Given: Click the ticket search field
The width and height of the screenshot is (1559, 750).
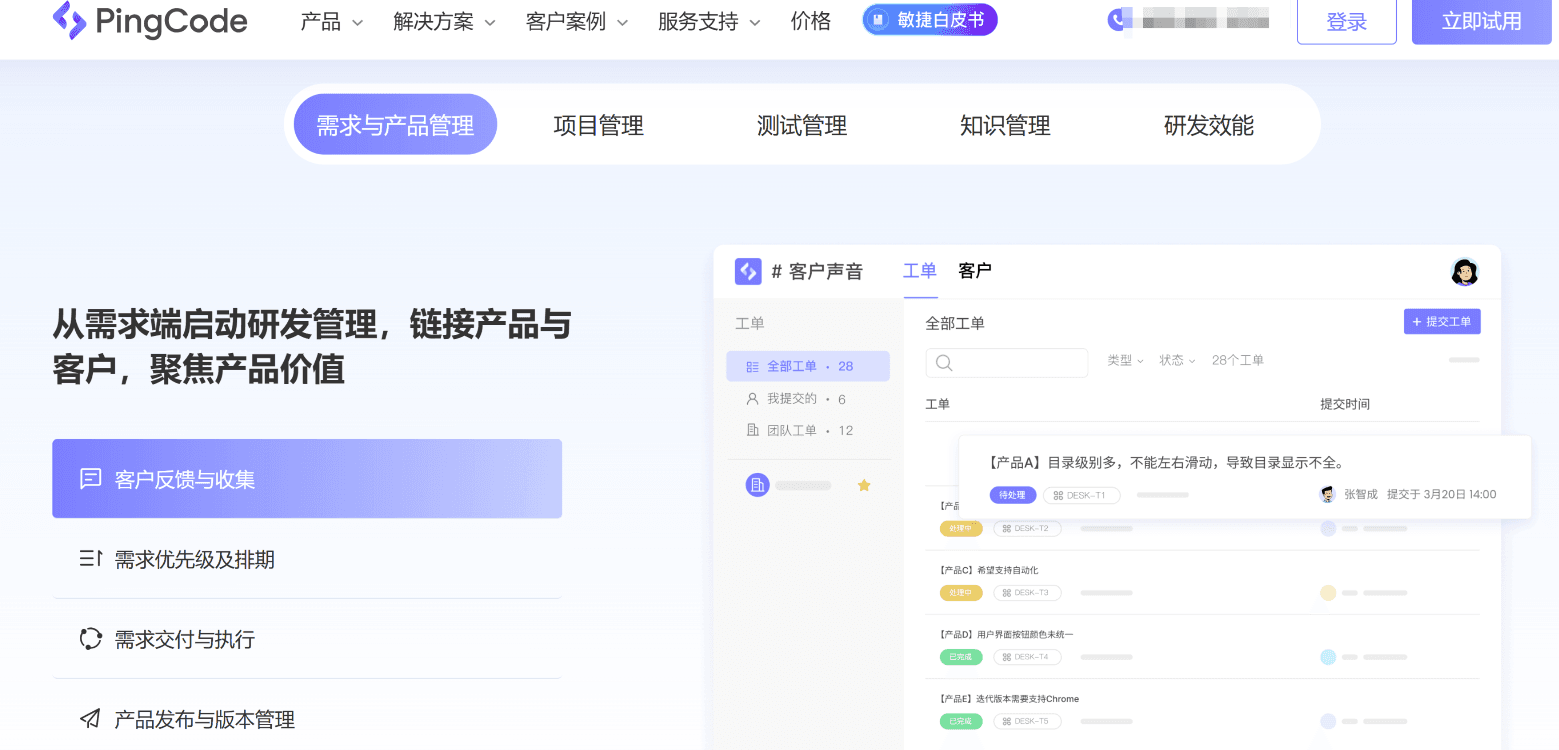Looking at the screenshot, I should 1007,362.
